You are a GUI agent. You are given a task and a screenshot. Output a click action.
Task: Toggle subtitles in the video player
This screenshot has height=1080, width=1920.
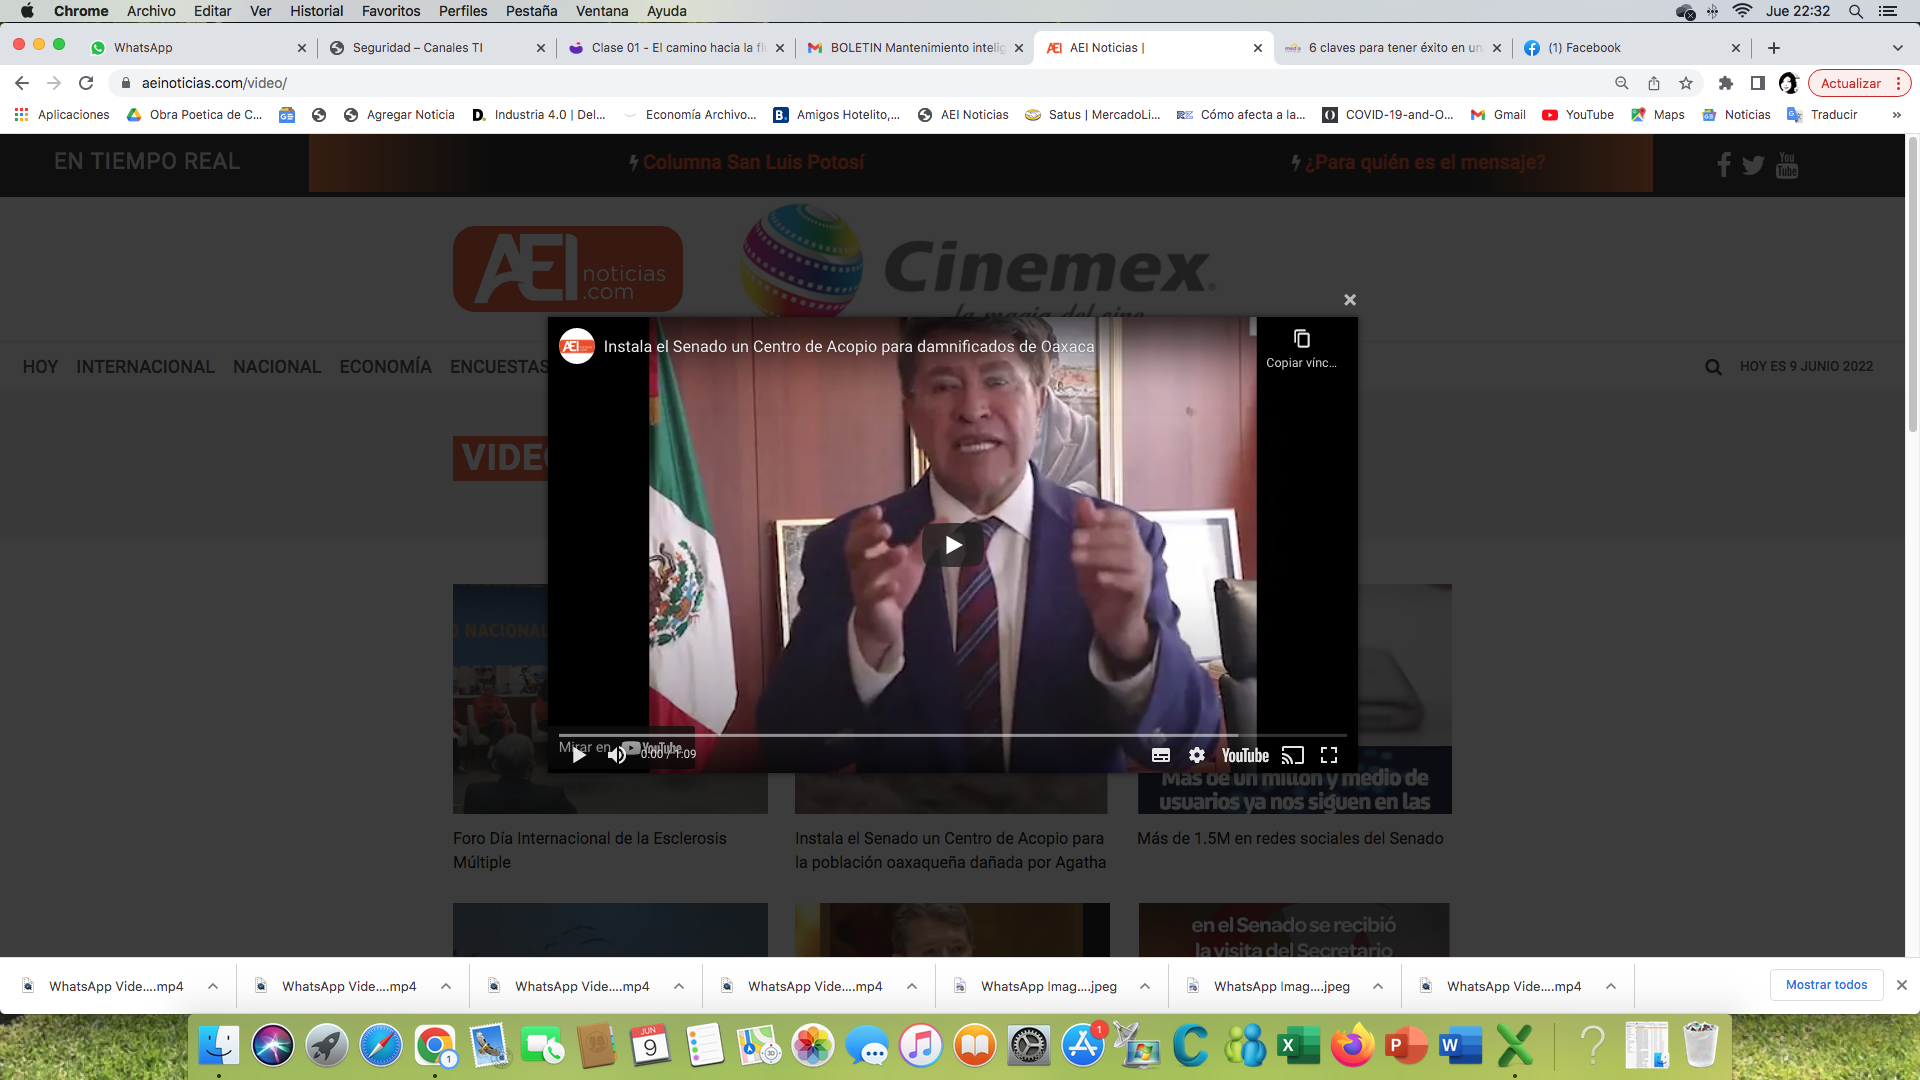click(1161, 755)
